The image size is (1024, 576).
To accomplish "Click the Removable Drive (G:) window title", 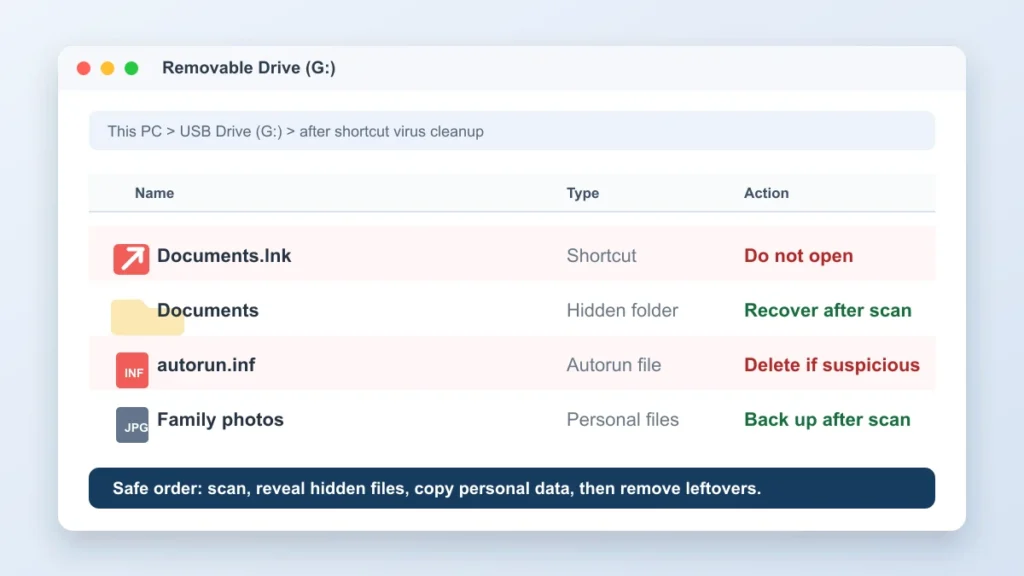I will pyautogui.click(x=249, y=68).
